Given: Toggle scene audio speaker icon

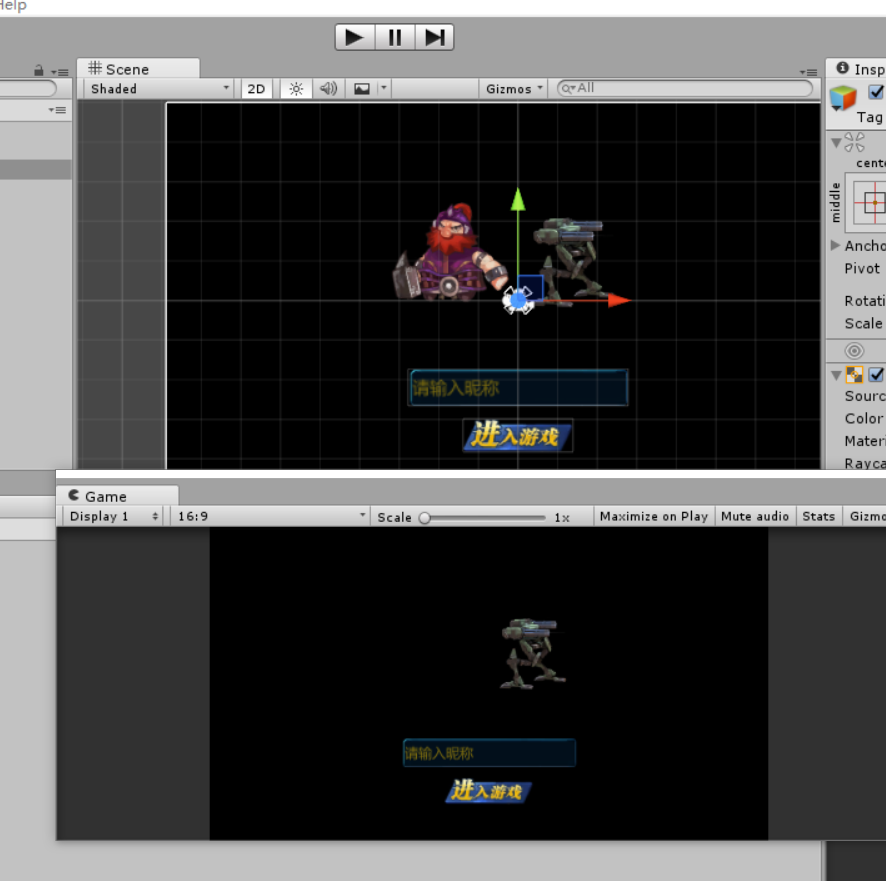Looking at the screenshot, I should [328, 89].
